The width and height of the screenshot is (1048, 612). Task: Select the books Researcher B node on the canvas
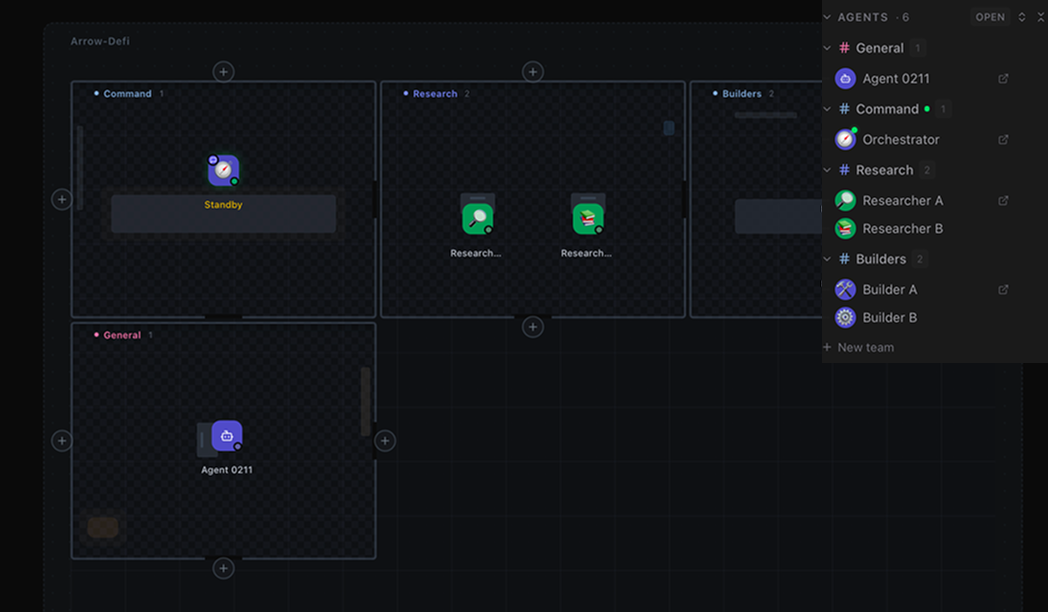pyautogui.click(x=588, y=218)
